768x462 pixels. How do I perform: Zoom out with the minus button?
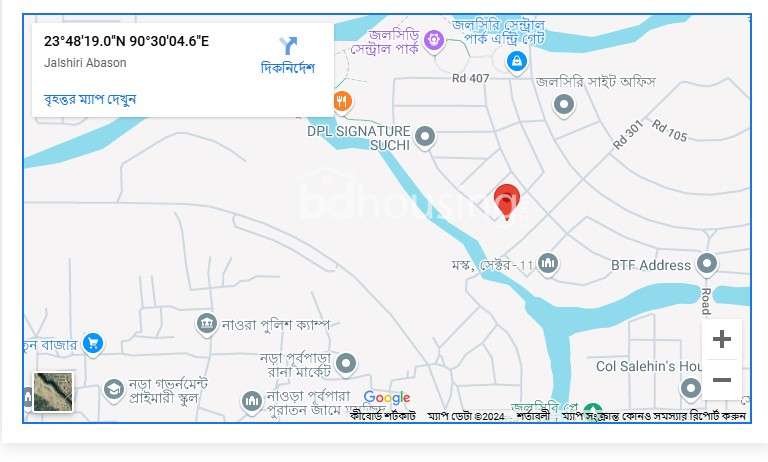click(721, 380)
